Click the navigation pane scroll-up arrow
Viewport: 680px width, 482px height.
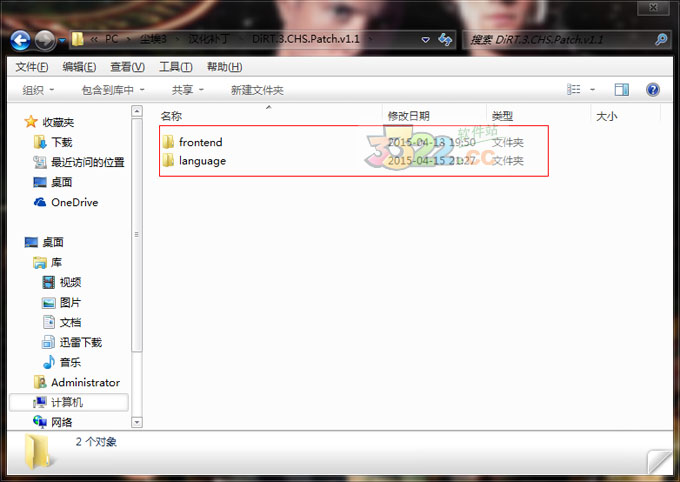[x=137, y=111]
